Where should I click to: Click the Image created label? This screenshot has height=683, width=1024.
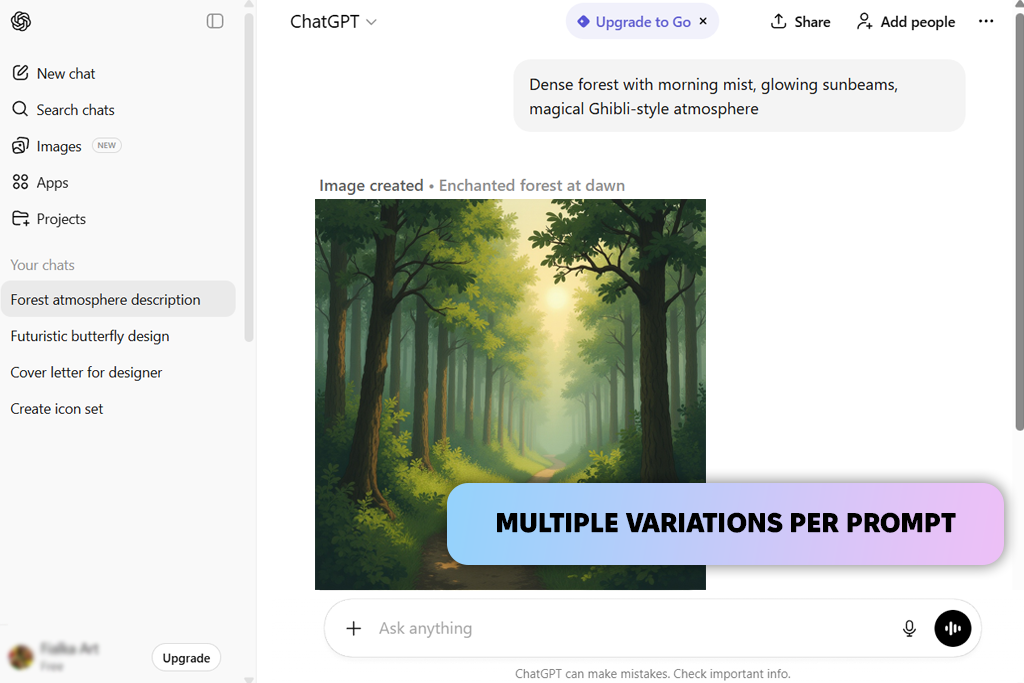pyautogui.click(x=371, y=185)
